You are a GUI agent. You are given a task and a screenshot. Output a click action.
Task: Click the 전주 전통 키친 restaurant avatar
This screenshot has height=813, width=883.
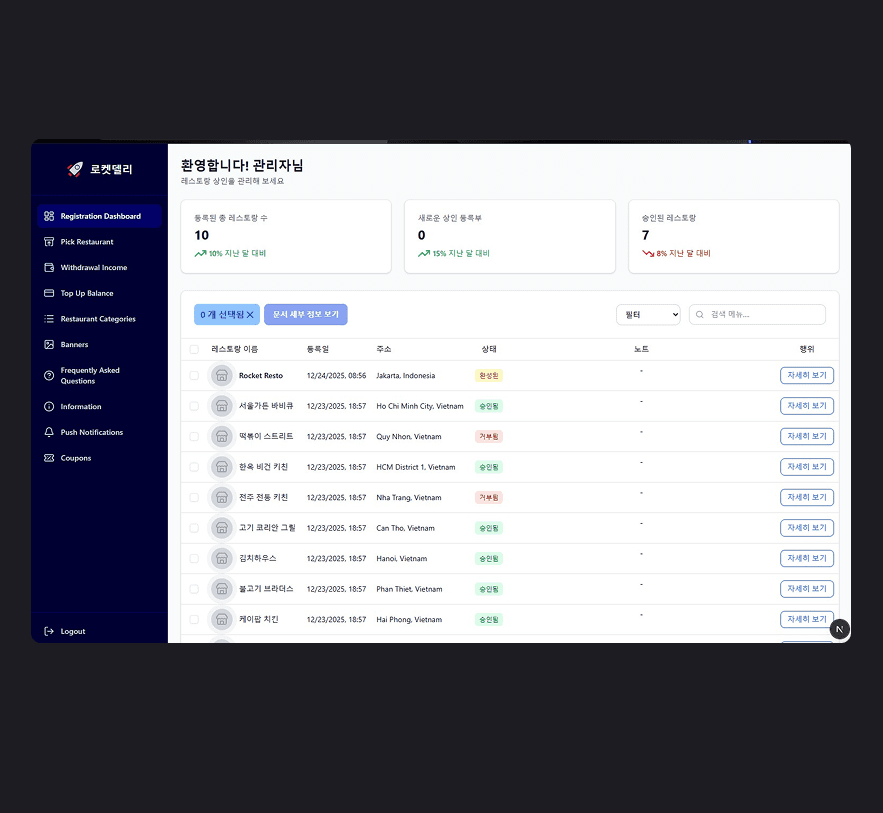pos(222,497)
